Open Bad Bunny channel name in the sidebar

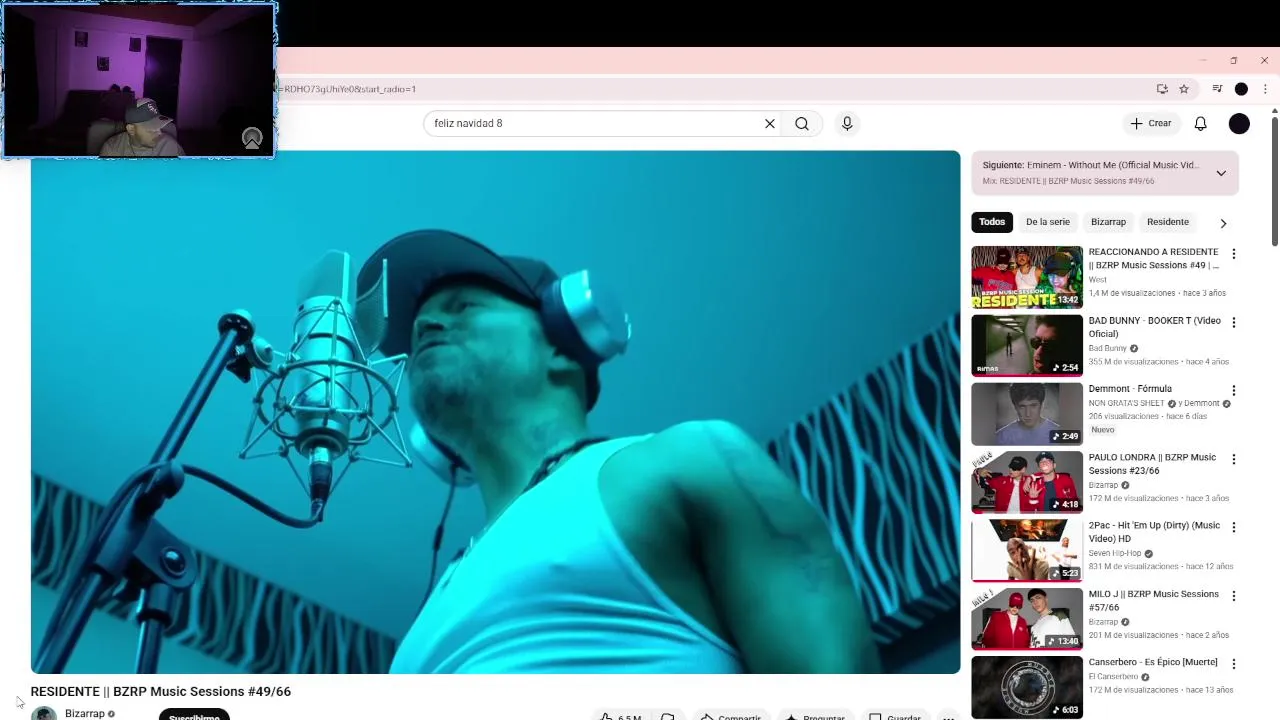1107,348
